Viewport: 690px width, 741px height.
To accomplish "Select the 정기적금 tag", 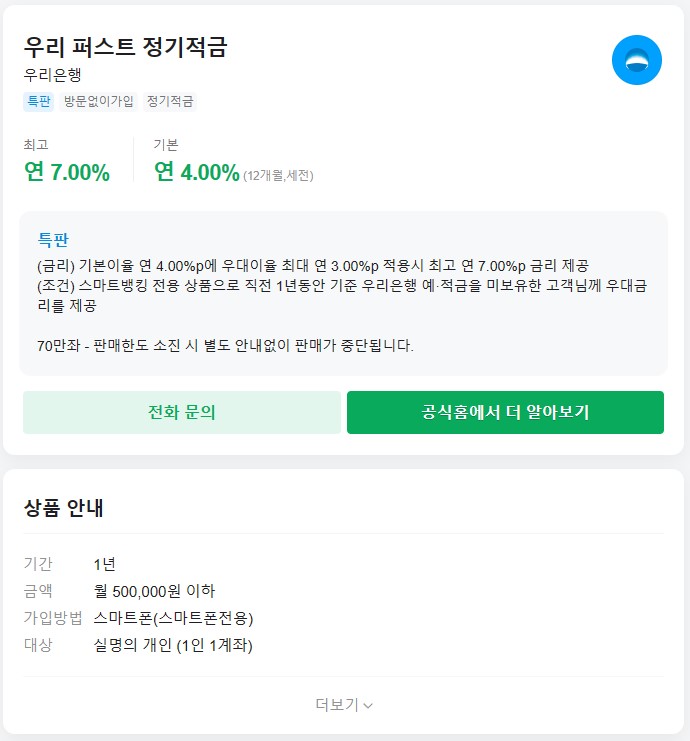I will click(170, 101).
